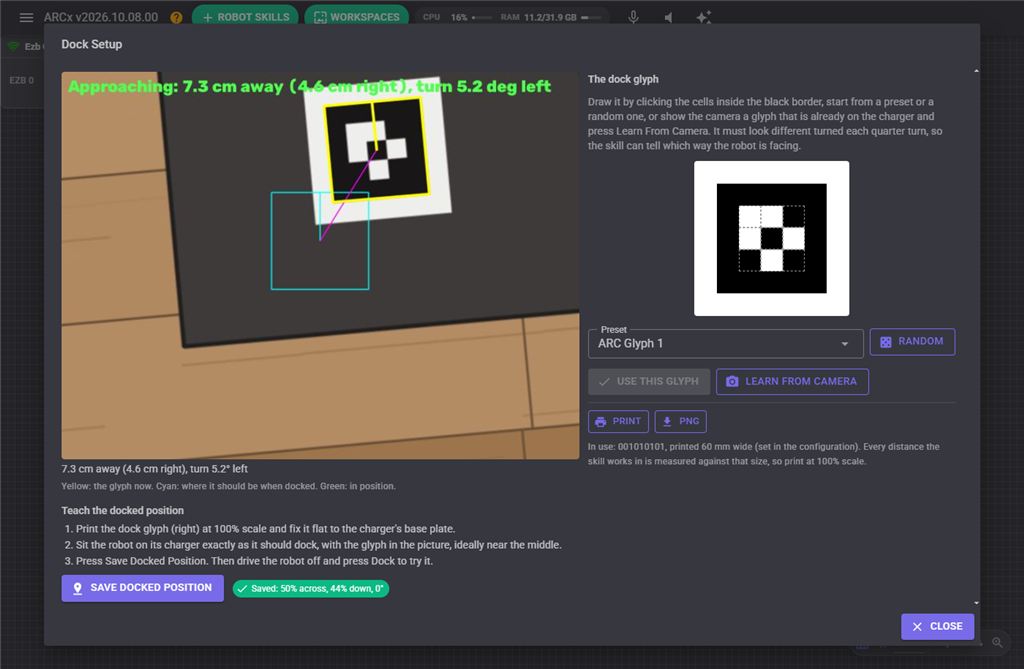Toggle the middle-right cell of the glyph grid
Viewport: 1024px width, 669px height.
793,238
